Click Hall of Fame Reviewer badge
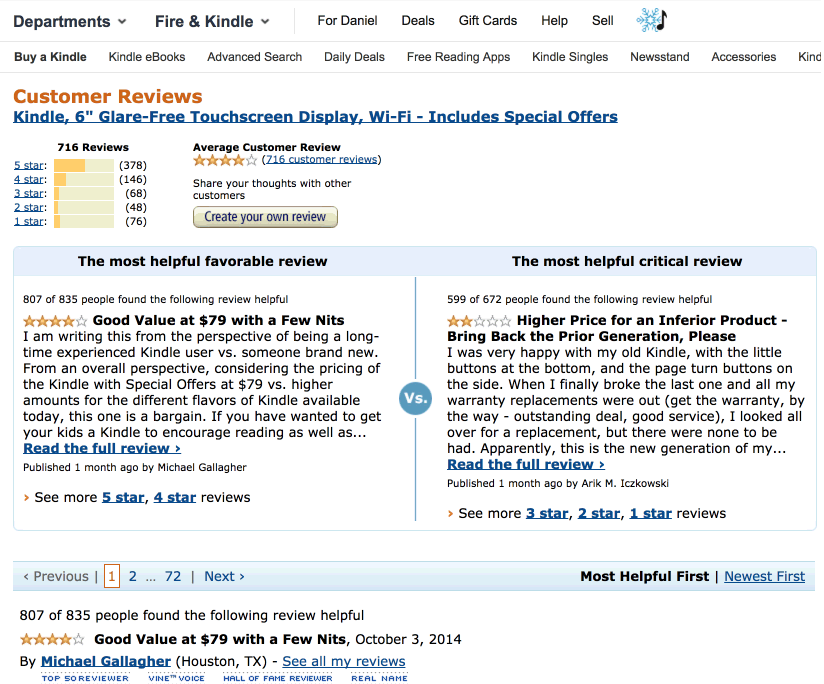Image resolution: width=824 pixels, height=684 pixels. 277,678
